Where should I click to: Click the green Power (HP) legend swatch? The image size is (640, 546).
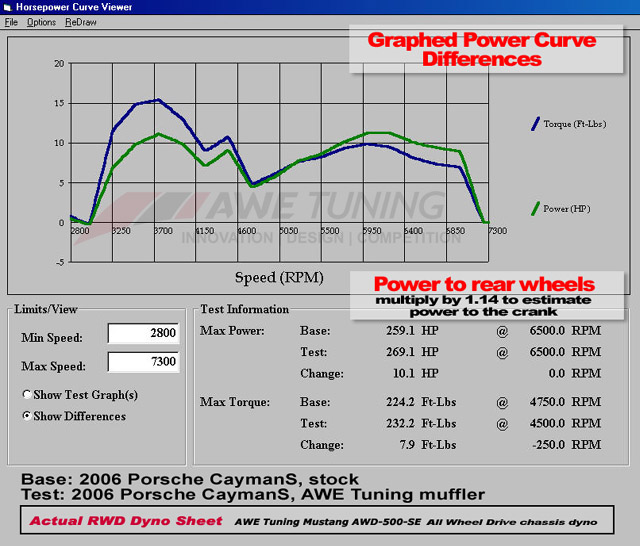535,209
